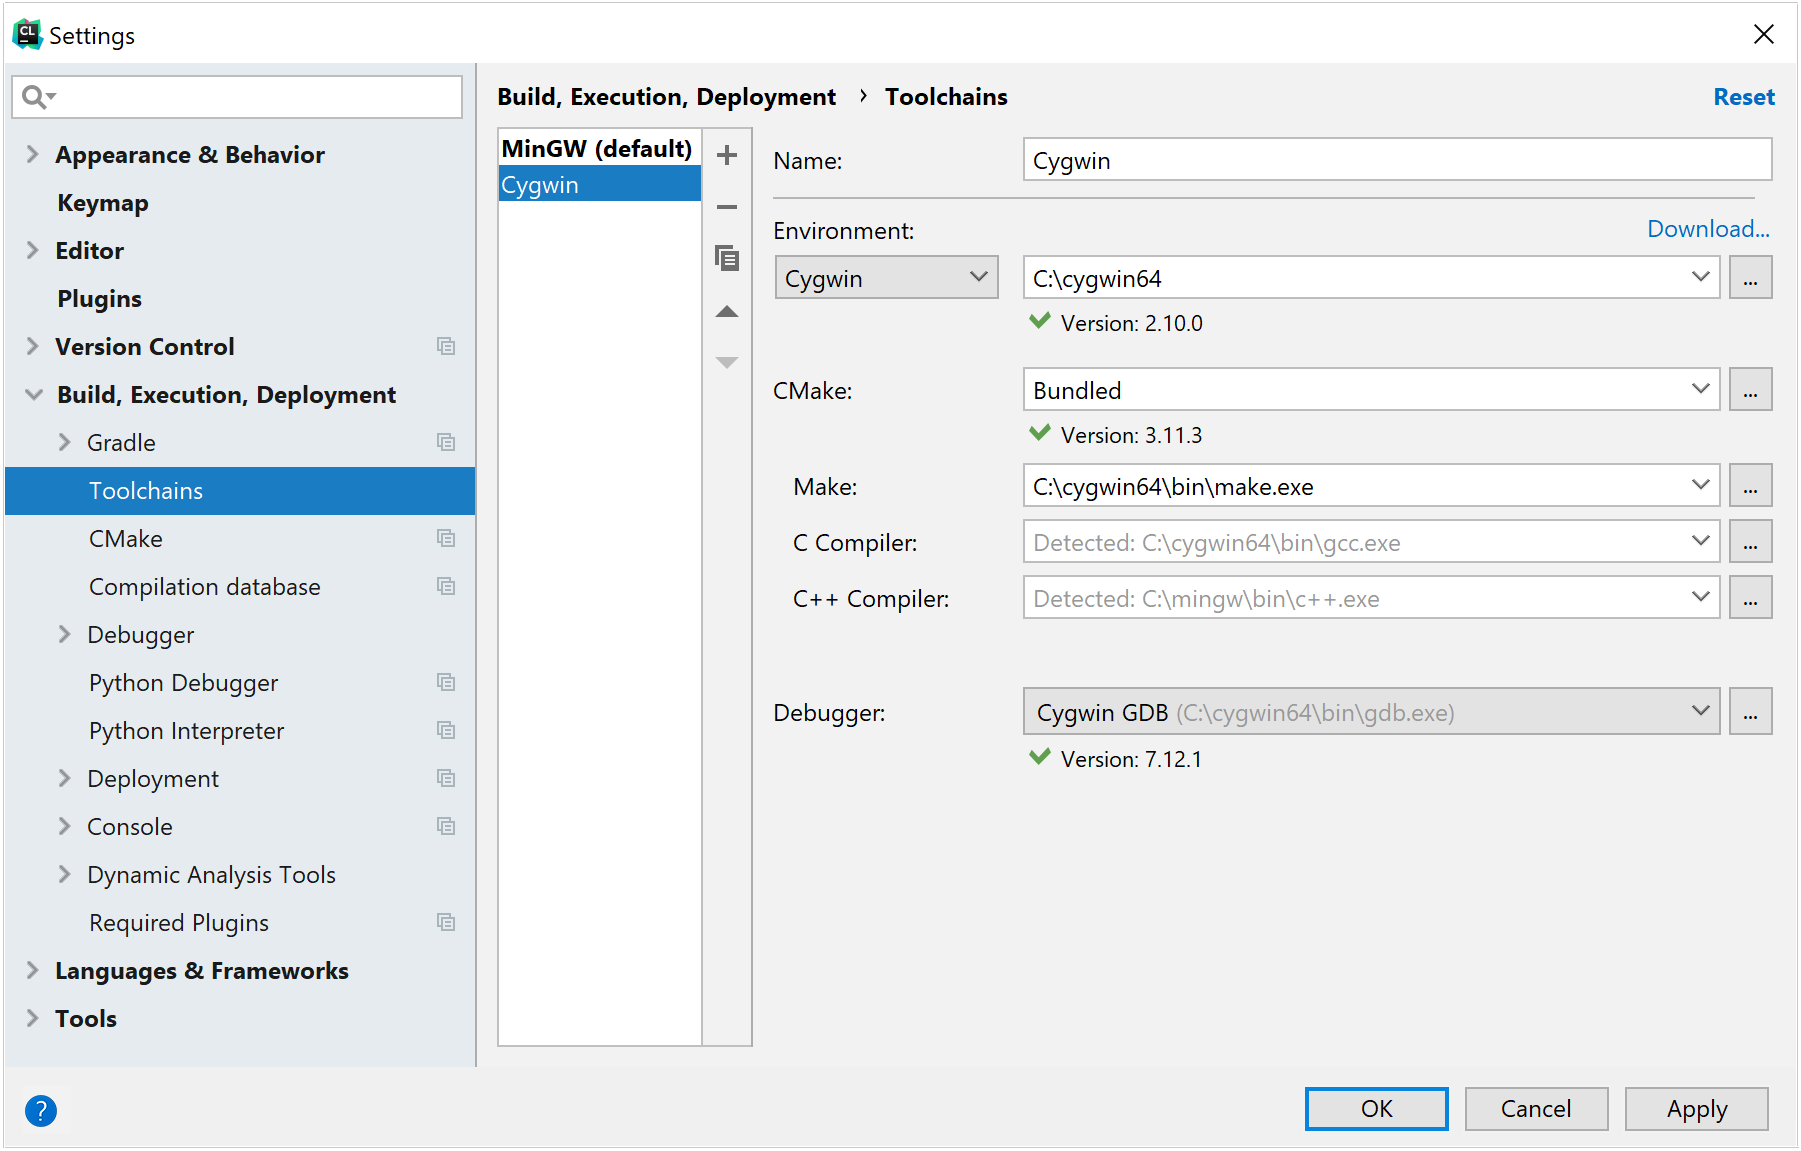
Task: Browse for the Cygwin environment path
Action: 1749,278
